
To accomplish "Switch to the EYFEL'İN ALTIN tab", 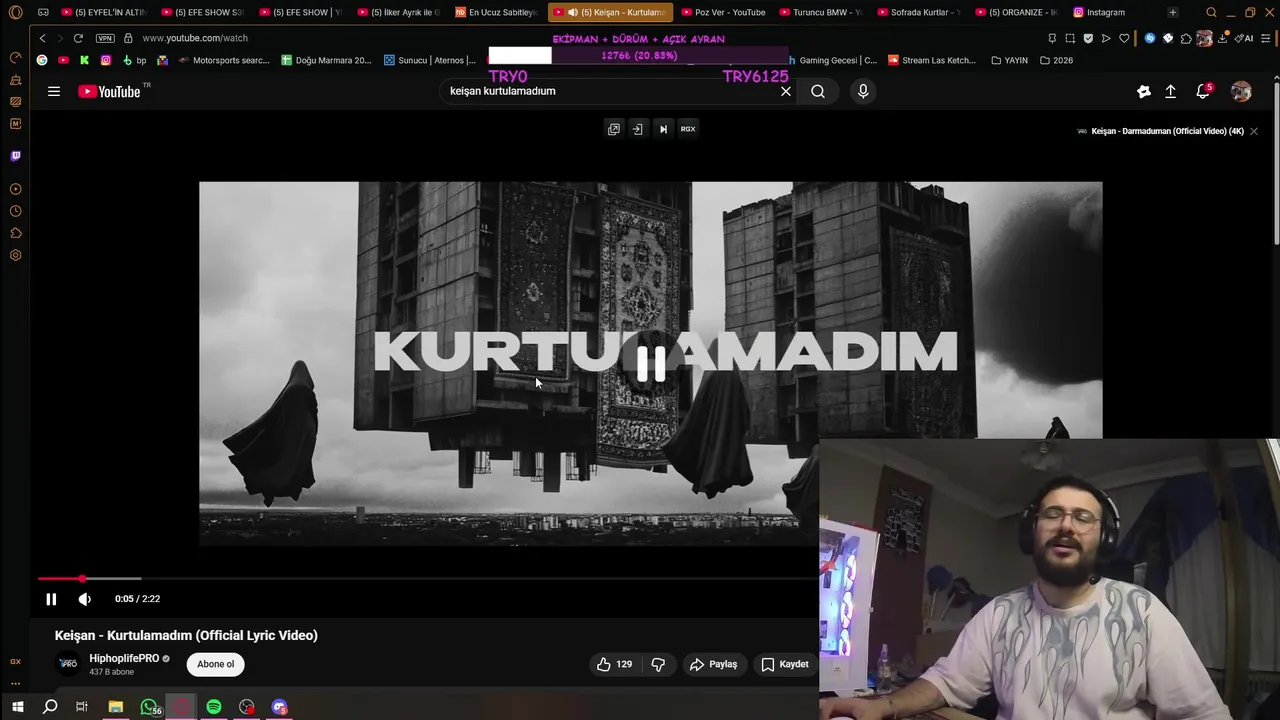I will 104,12.
